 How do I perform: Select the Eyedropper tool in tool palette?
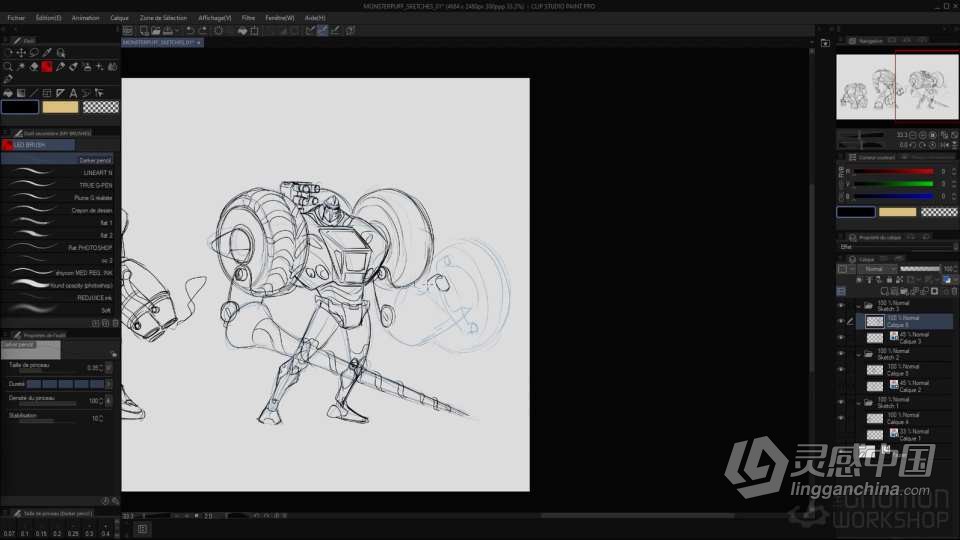pos(47,53)
